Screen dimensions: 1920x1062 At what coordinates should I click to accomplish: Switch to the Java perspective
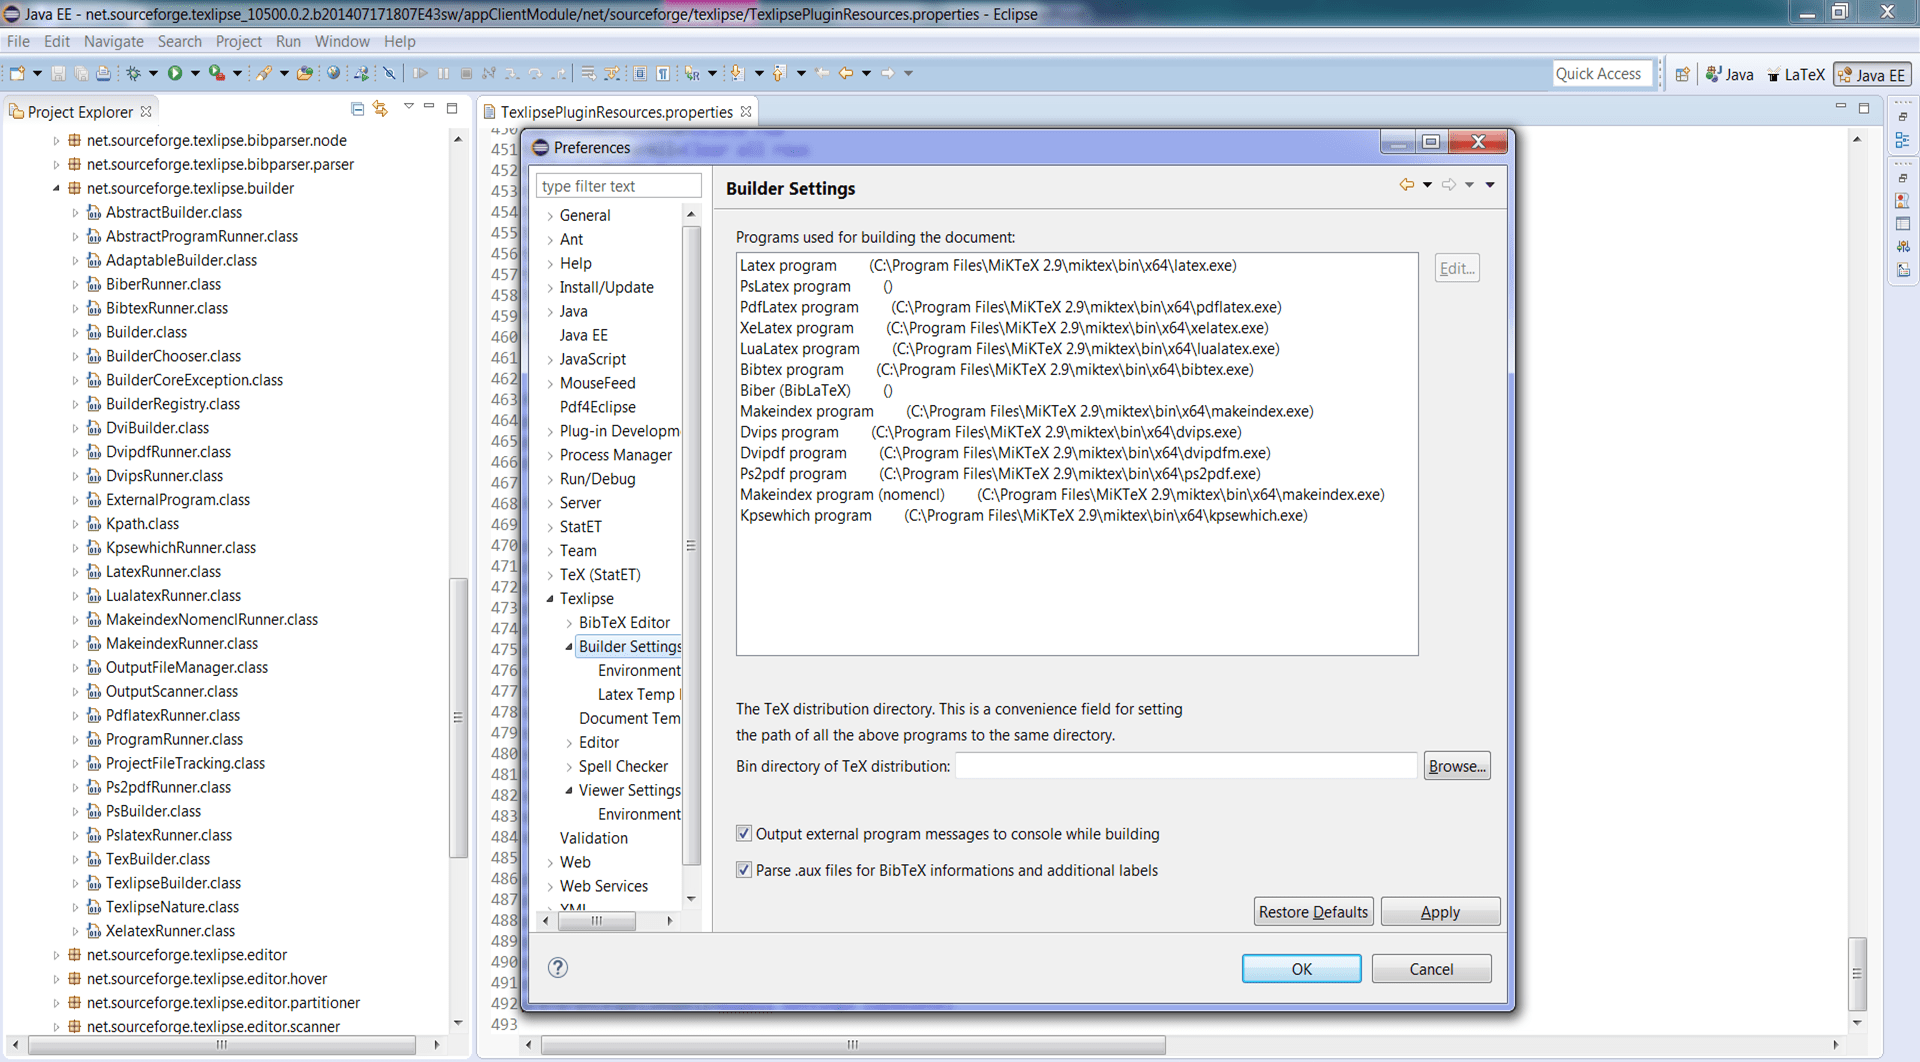[x=1730, y=74]
